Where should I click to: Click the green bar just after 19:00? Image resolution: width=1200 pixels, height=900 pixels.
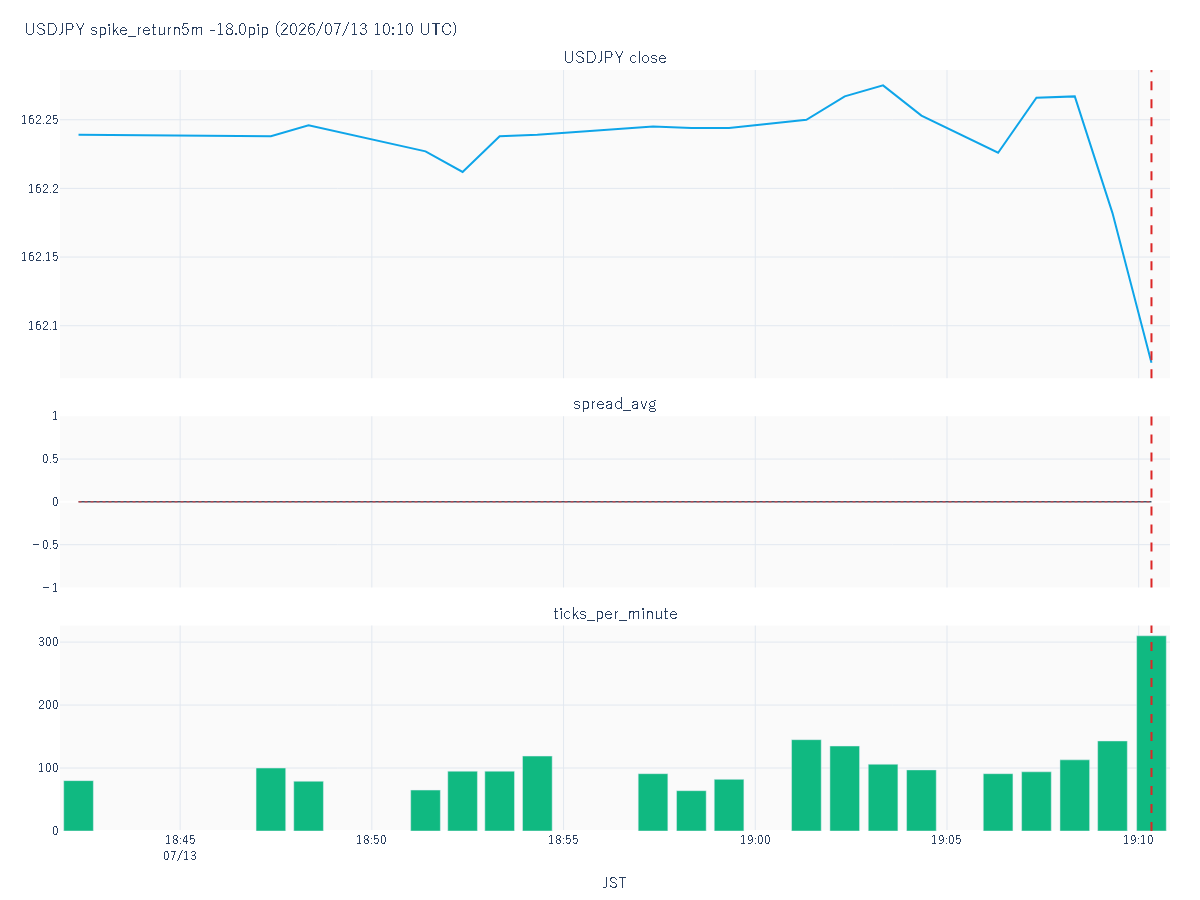[x=806, y=785]
